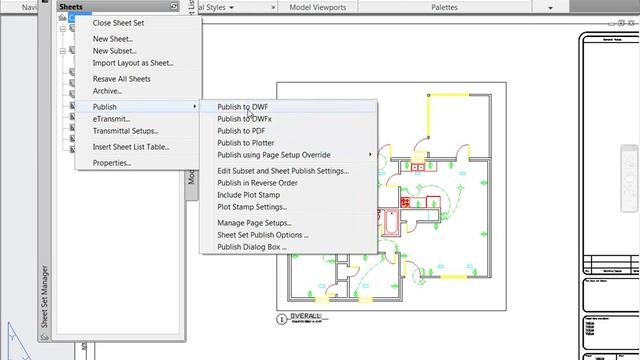Open the Visual Styles panel dropdown arrow

click(231, 7)
